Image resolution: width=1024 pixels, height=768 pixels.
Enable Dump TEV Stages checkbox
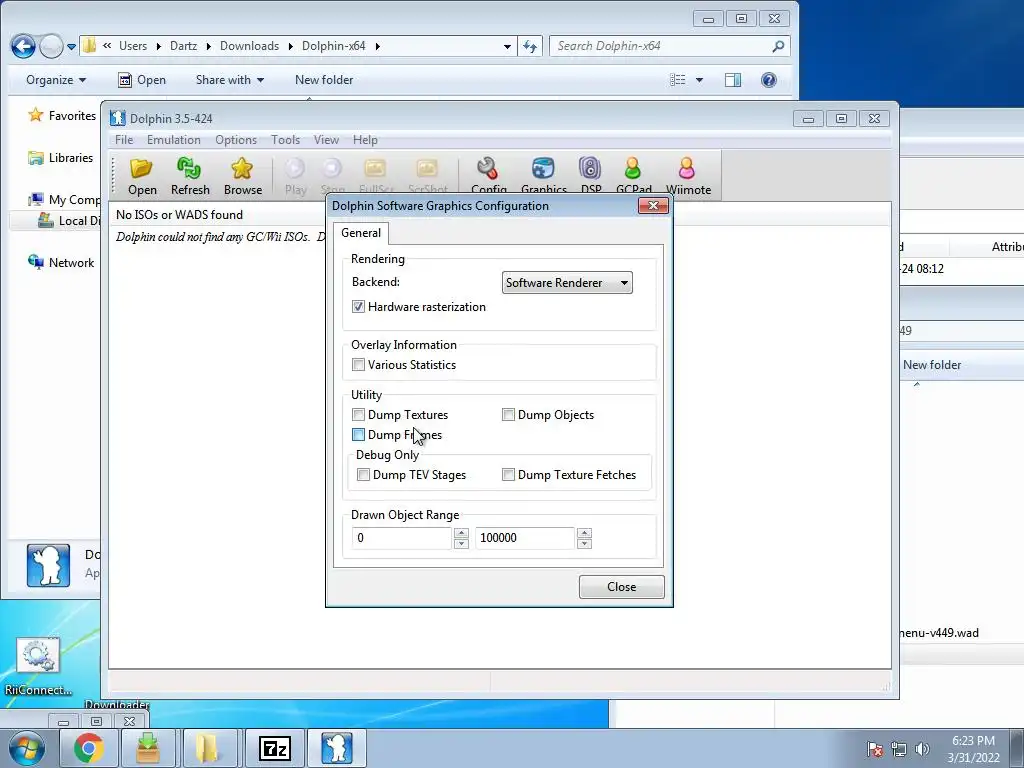[363, 475]
